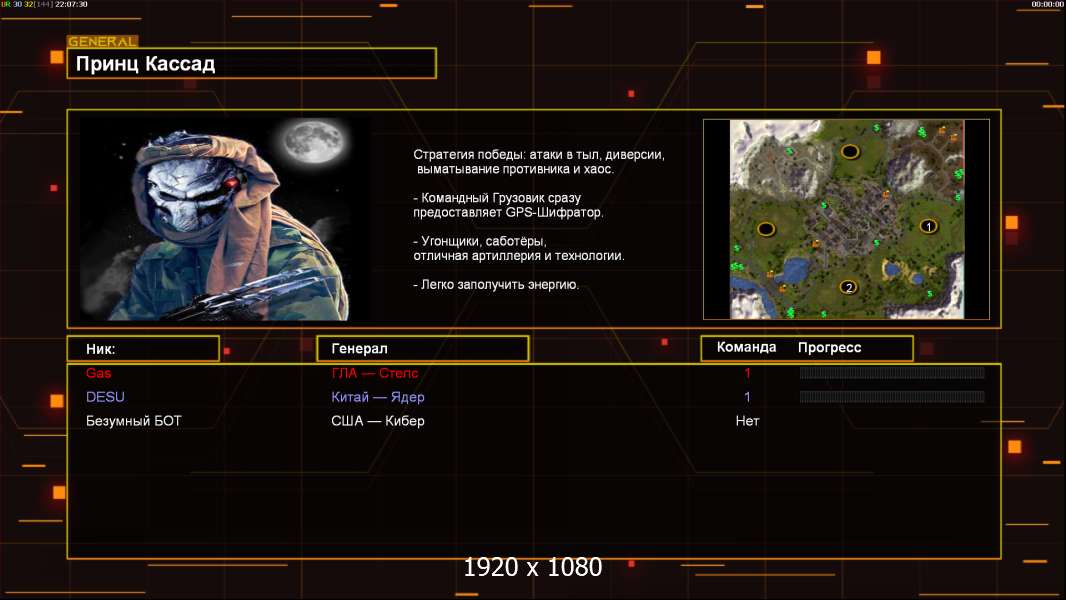This screenshot has height=600, width=1066.
Task: Click the 'Нет' team value for the bot
Action: click(747, 421)
